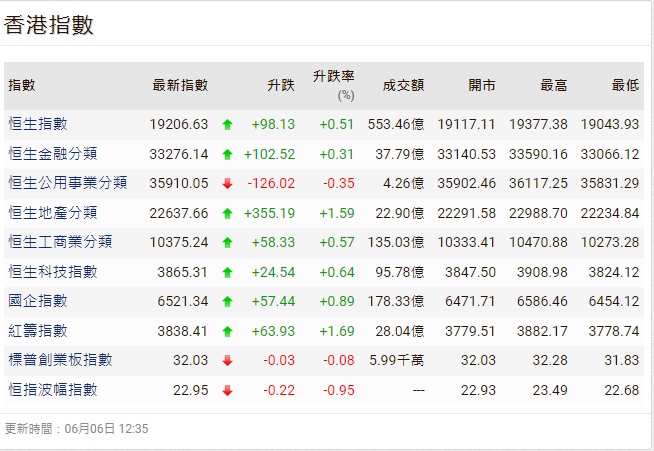Open the 恒生公用事業分類 index link
Screen dimensions: 654x451
[x=68, y=183]
